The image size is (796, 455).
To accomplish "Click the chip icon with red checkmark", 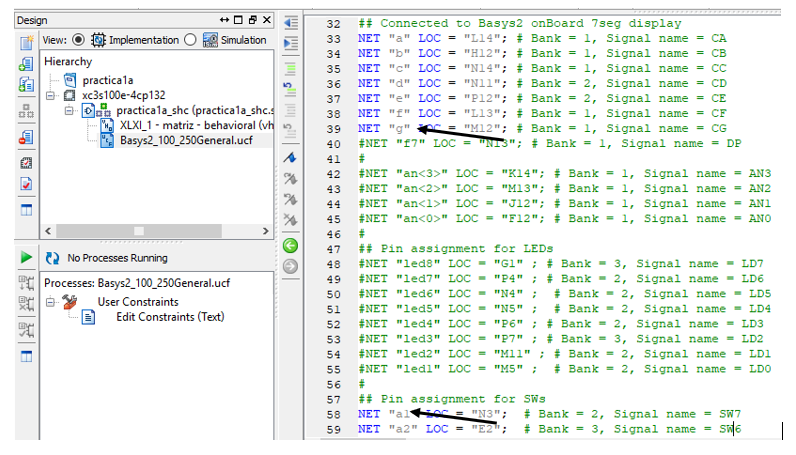I will [x=26, y=163].
